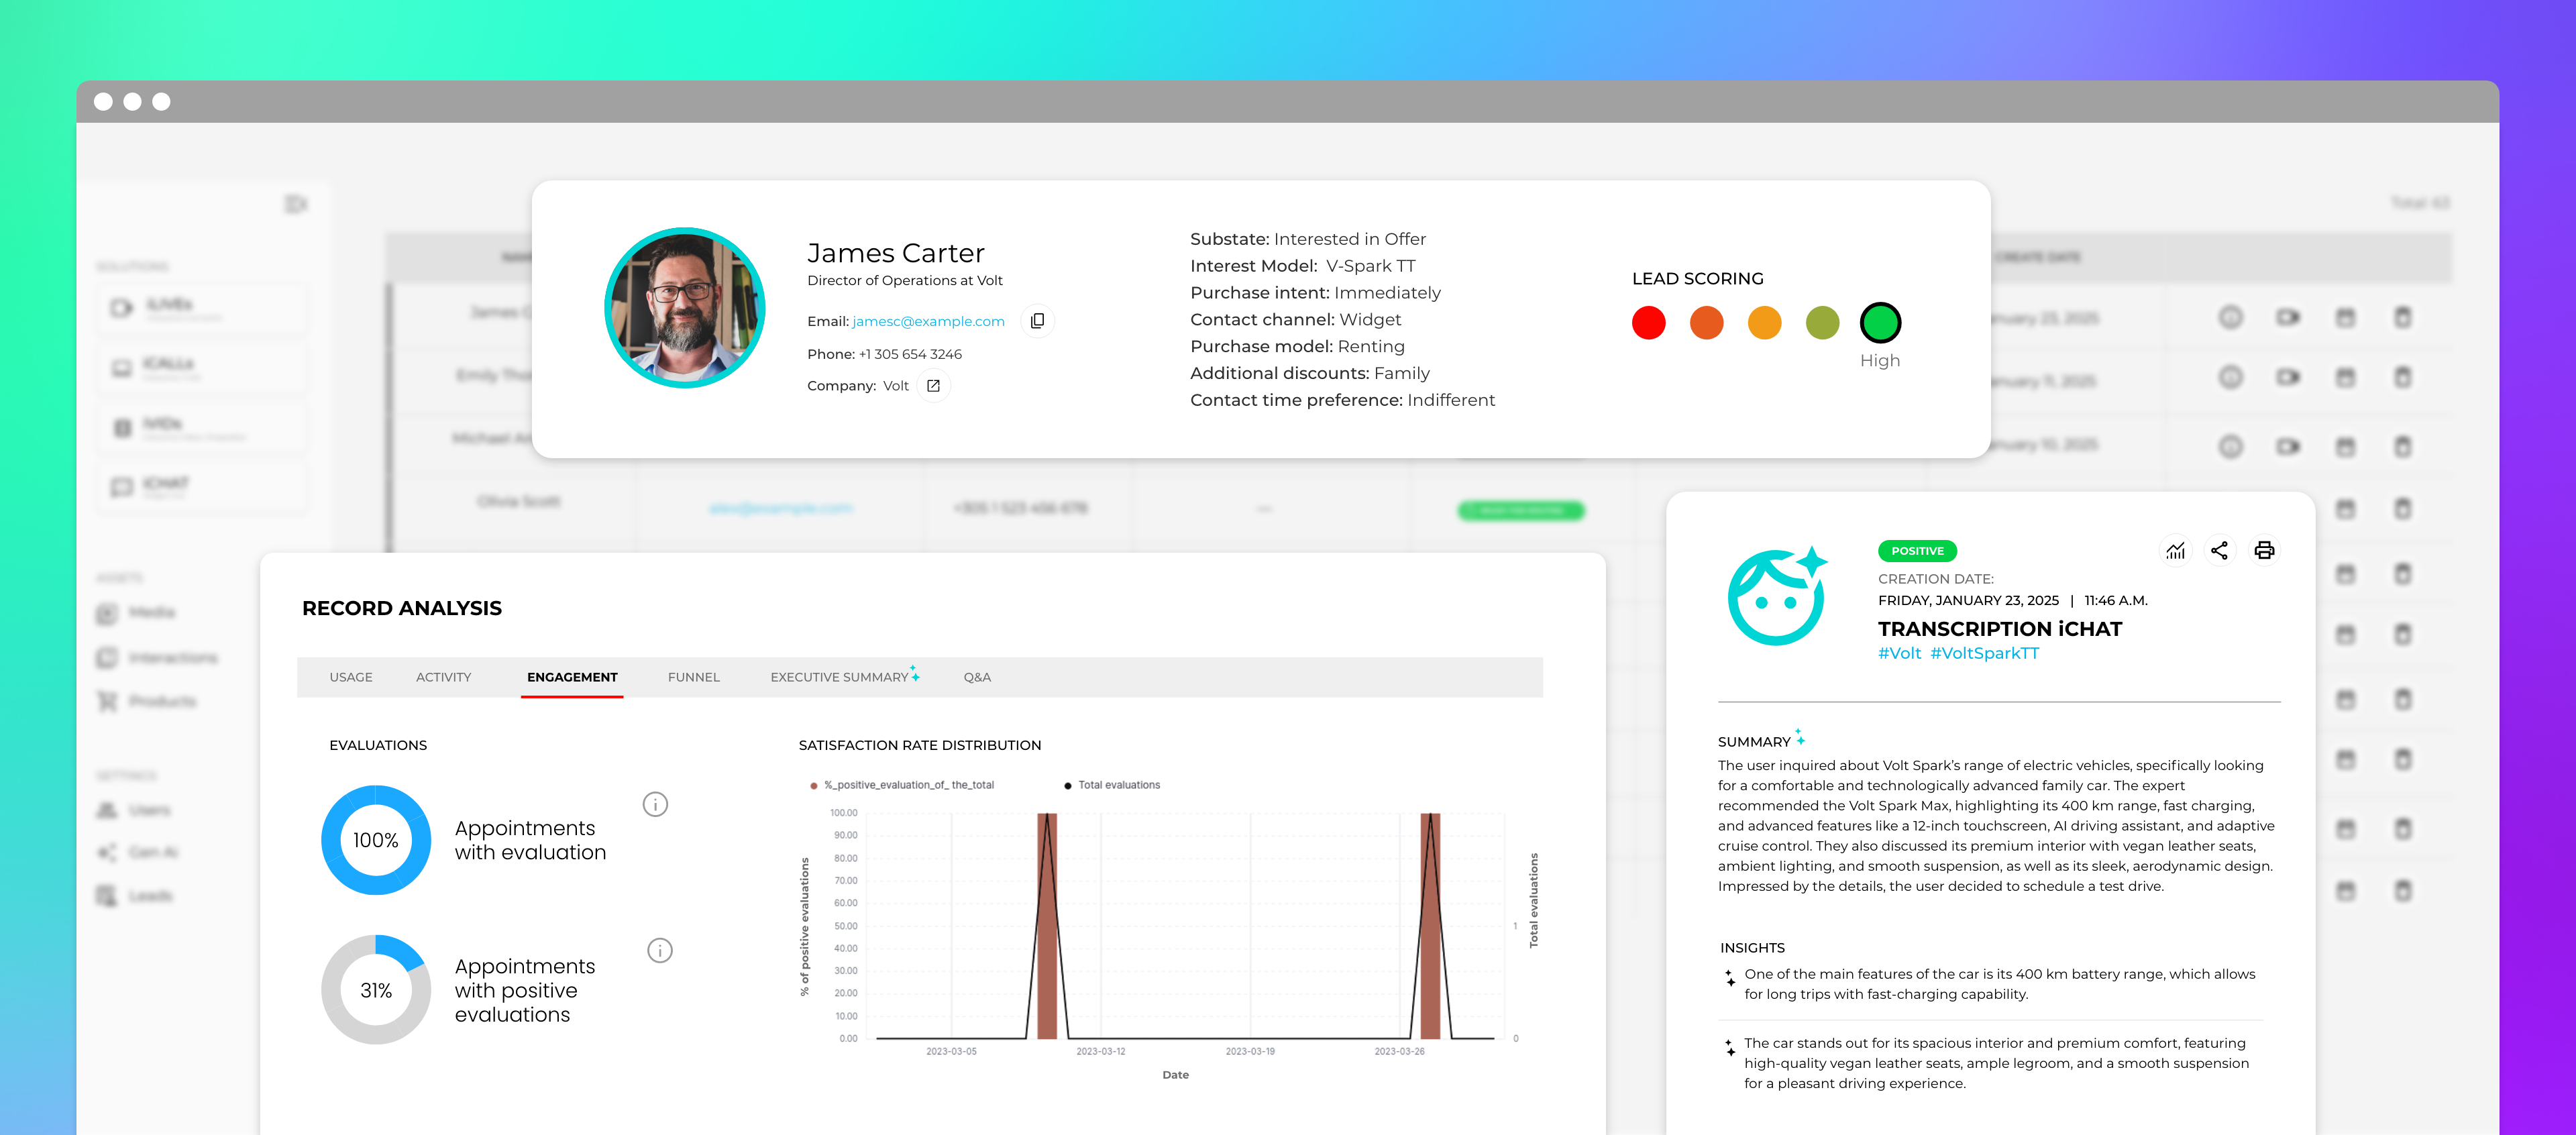
Task: Click the share icon in transcription panel
Action: click(x=2219, y=551)
